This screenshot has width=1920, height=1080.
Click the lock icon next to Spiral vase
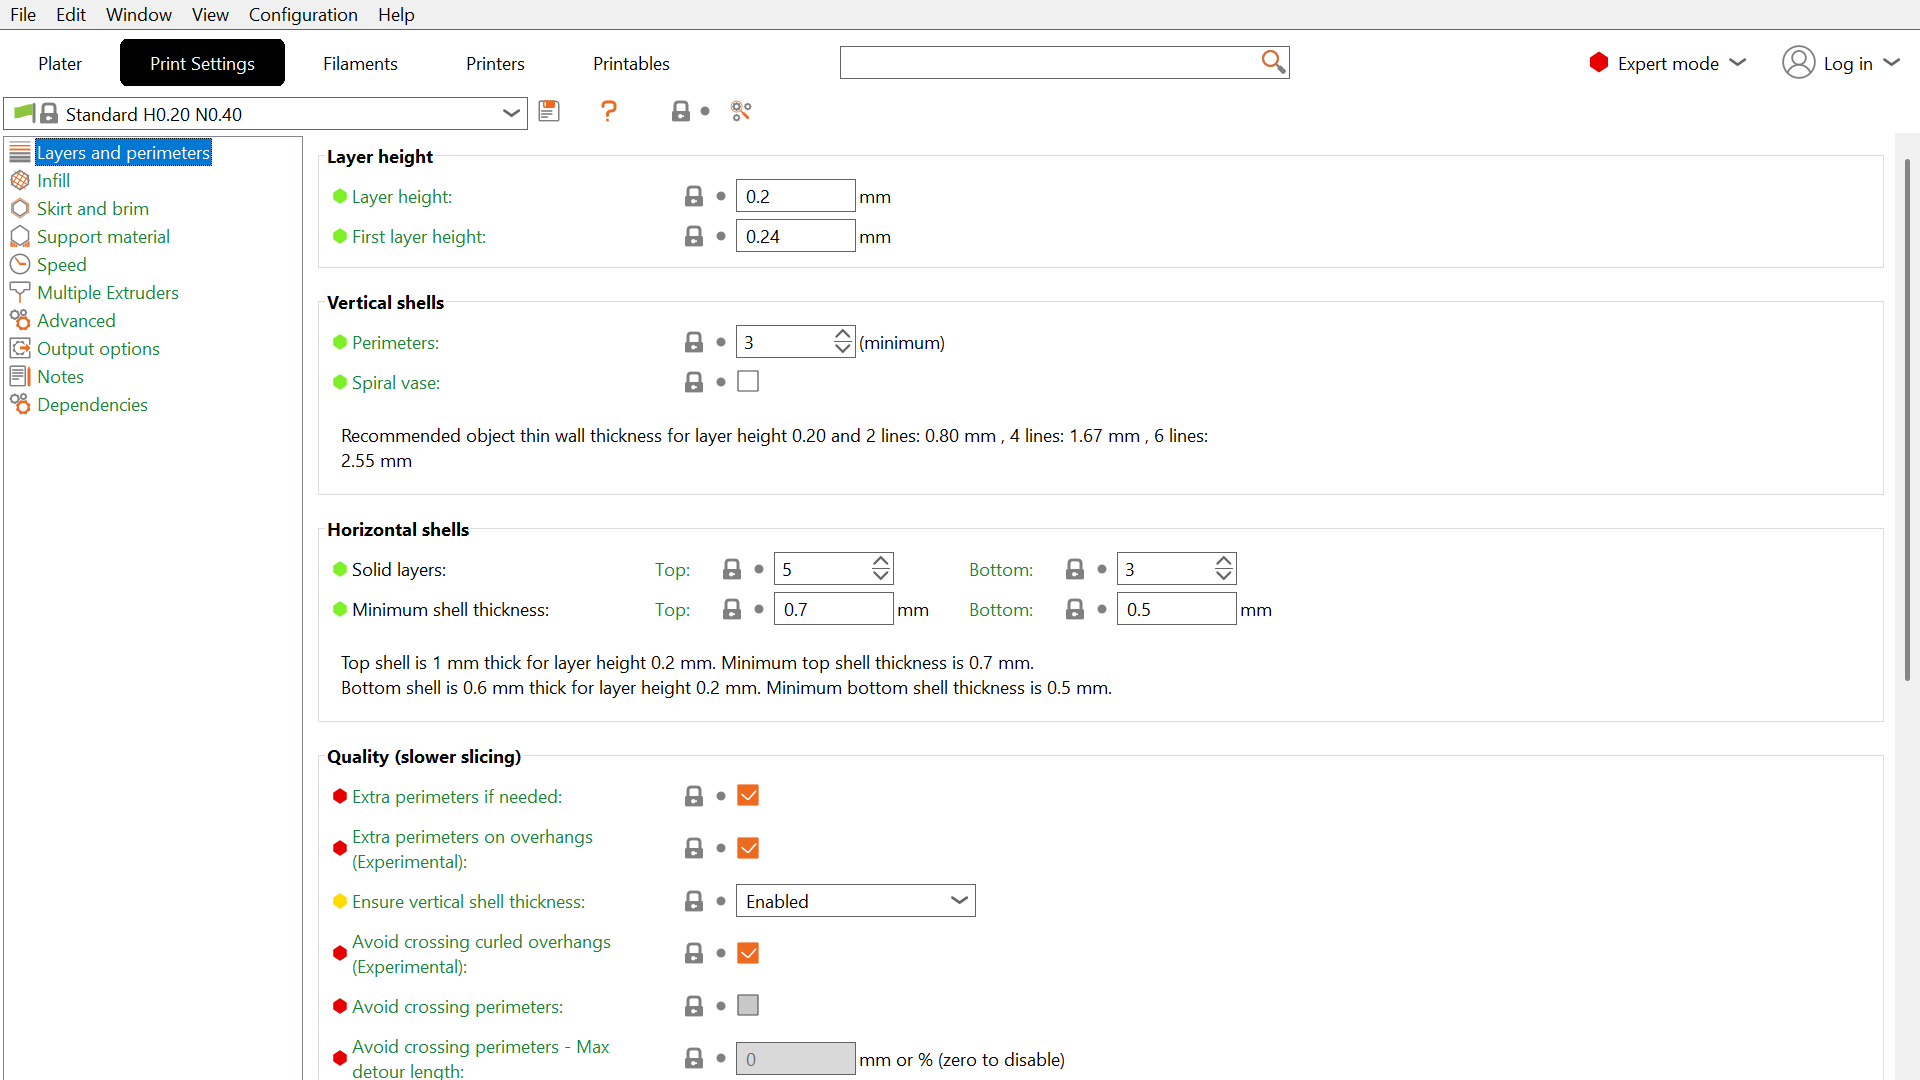(x=694, y=382)
